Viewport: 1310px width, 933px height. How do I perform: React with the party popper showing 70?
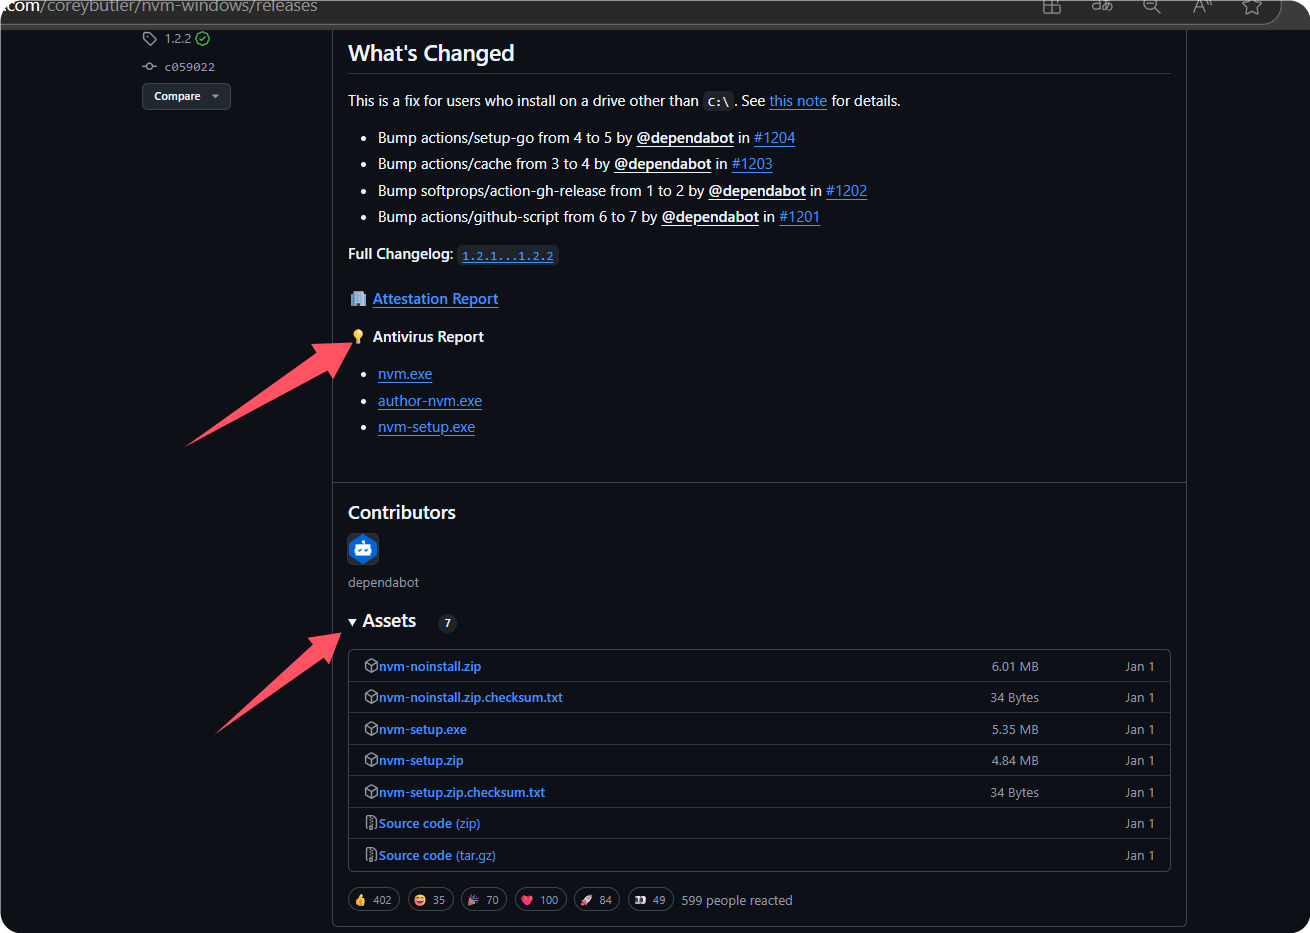(x=483, y=900)
